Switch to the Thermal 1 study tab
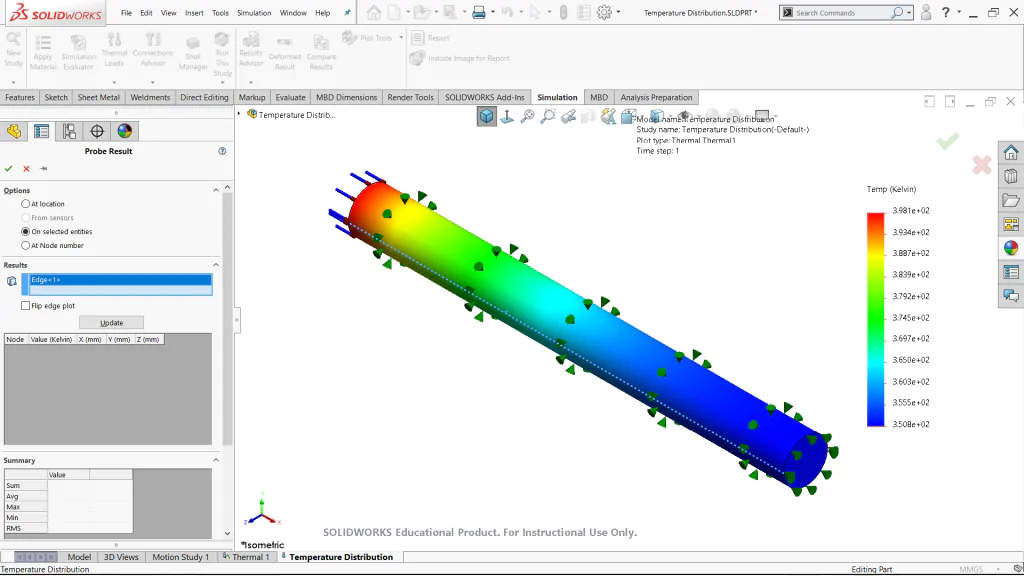1024x576 pixels. [x=246, y=557]
